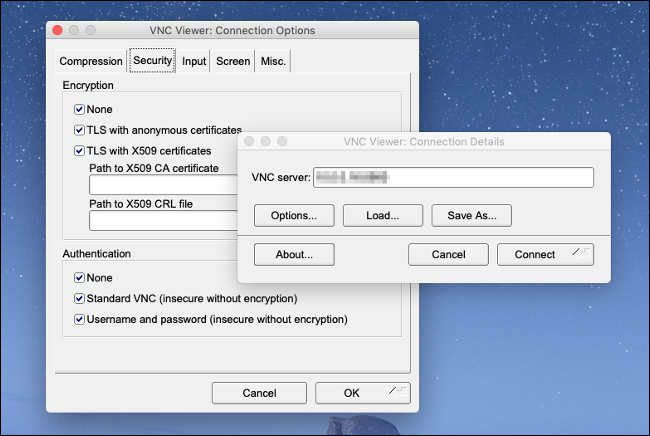
Task: Close the Connection Options window
Action: 57,30
